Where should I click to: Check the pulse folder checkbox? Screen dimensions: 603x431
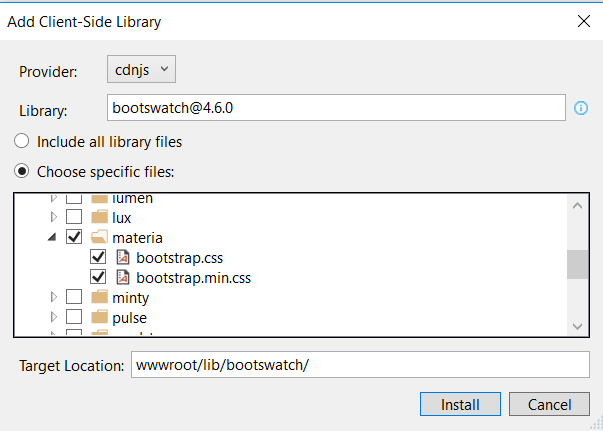point(74,317)
